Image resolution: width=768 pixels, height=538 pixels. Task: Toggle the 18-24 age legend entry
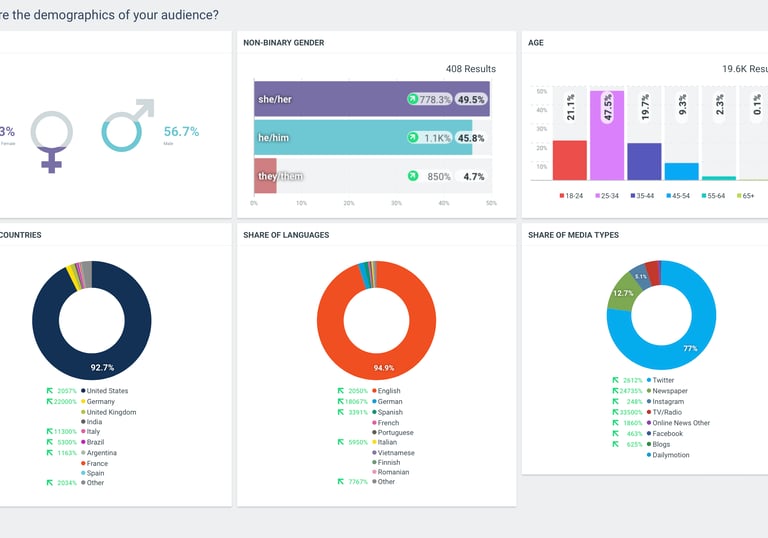point(571,196)
